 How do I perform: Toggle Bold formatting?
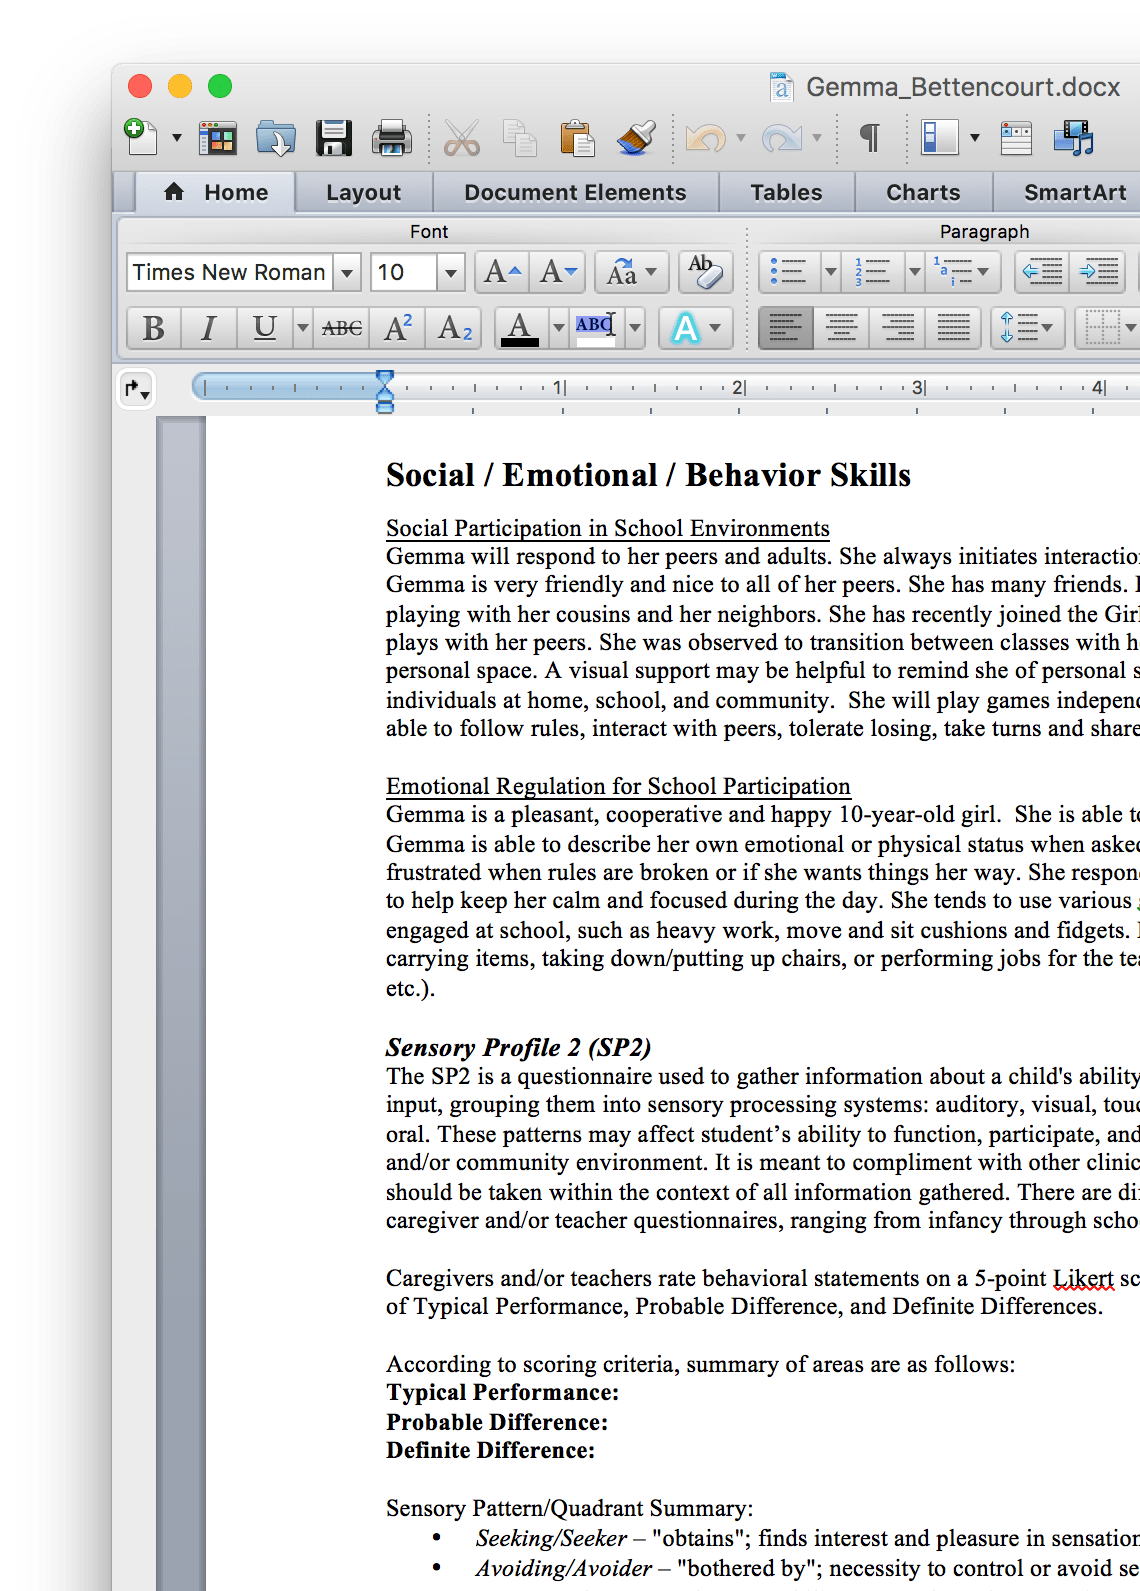[x=154, y=328]
